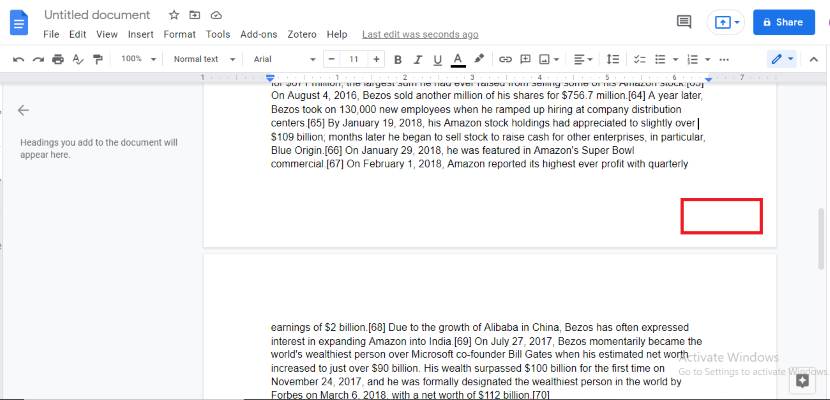This screenshot has height=400, width=830.
Task: View the 'Last edit was seconds ago' history
Action: click(x=420, y=34)
